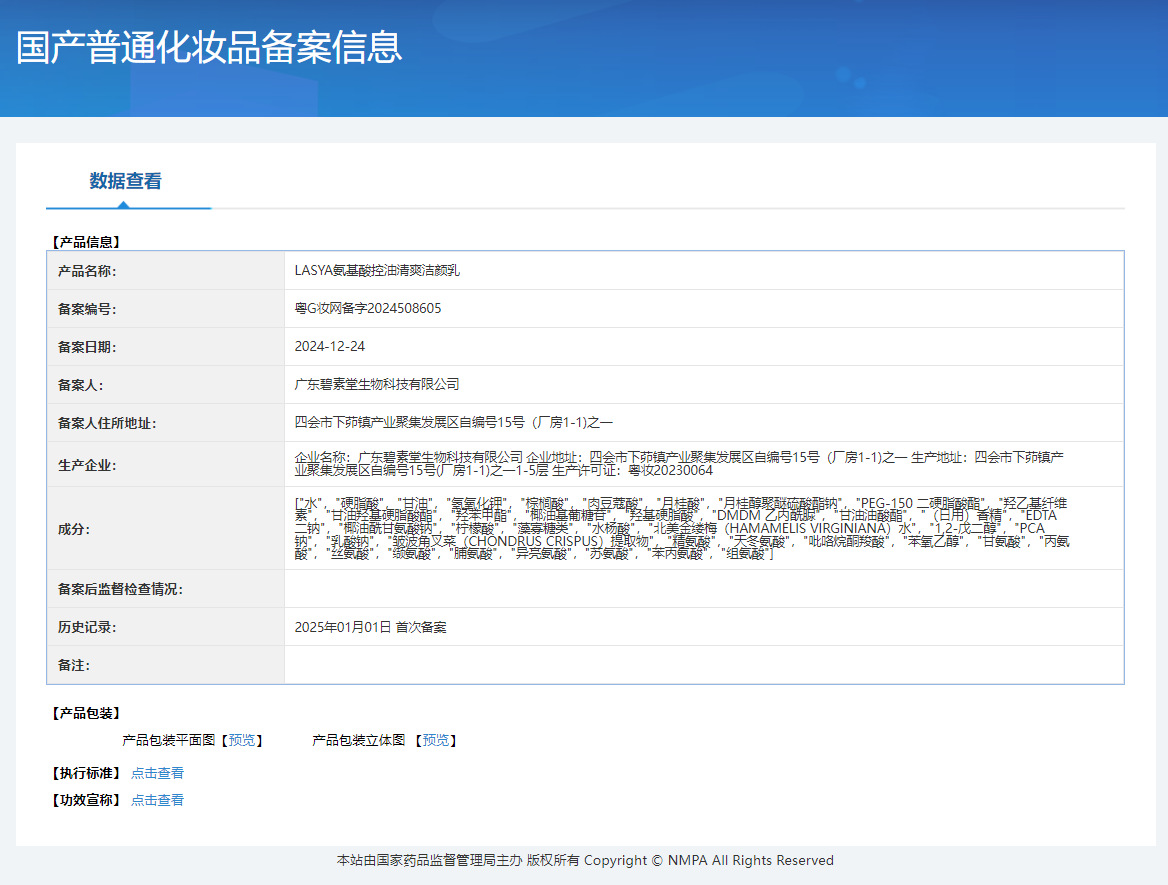Click the 成分 label
The height and width of the screenshot is (885, 1168).
click(74, 530)
